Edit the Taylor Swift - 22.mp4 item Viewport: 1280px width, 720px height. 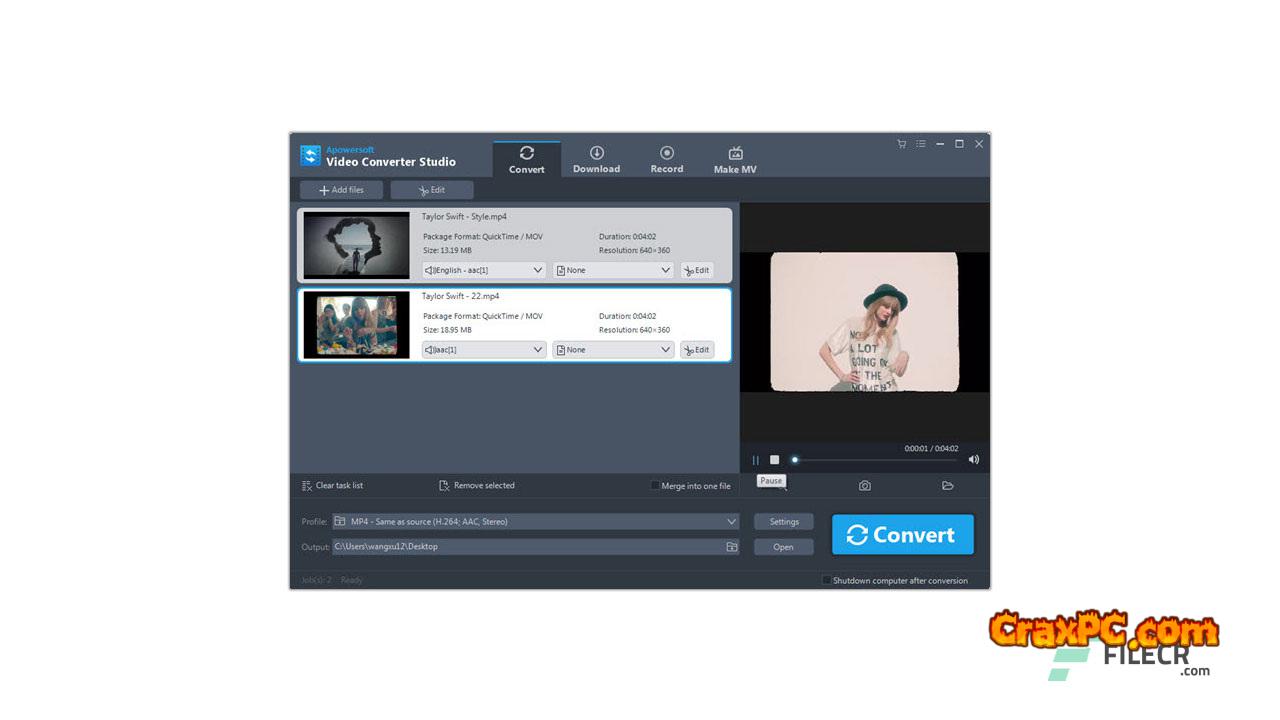[697, 350]
